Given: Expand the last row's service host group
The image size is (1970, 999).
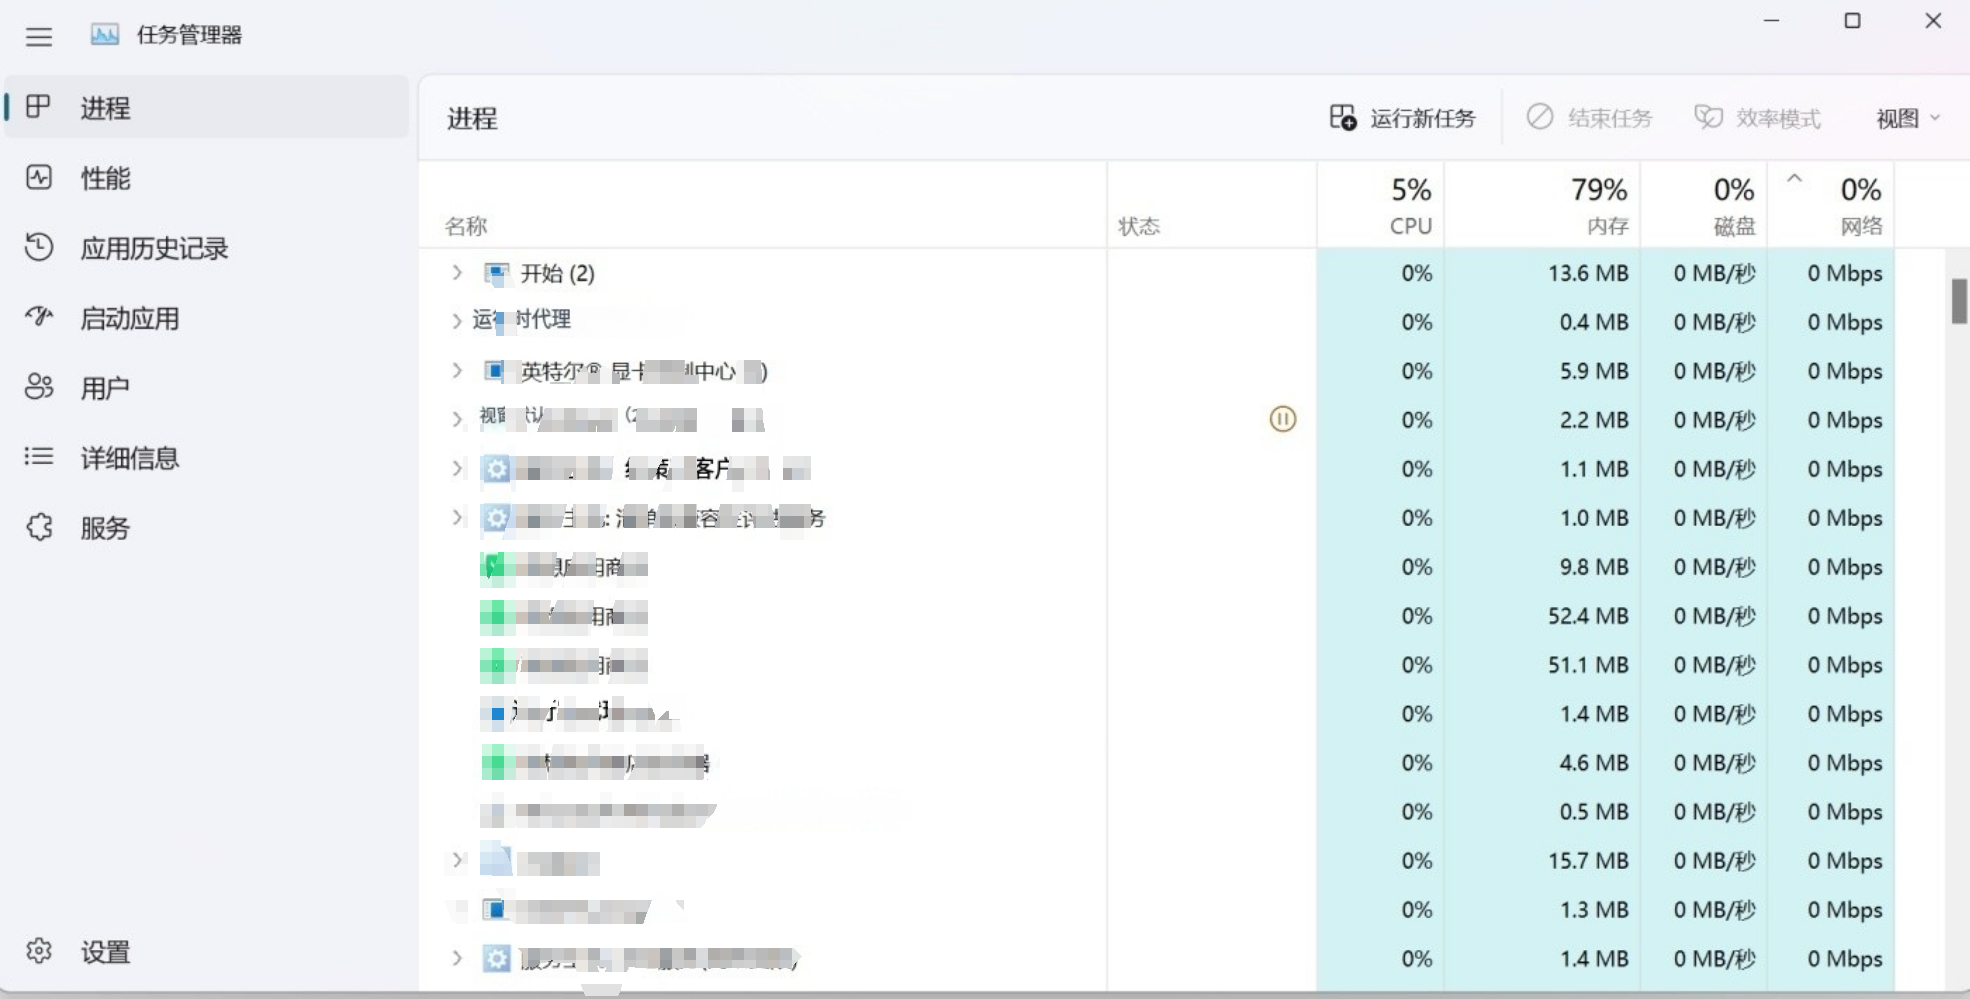Looking at the screenshot, I should (x=457, y=958).
